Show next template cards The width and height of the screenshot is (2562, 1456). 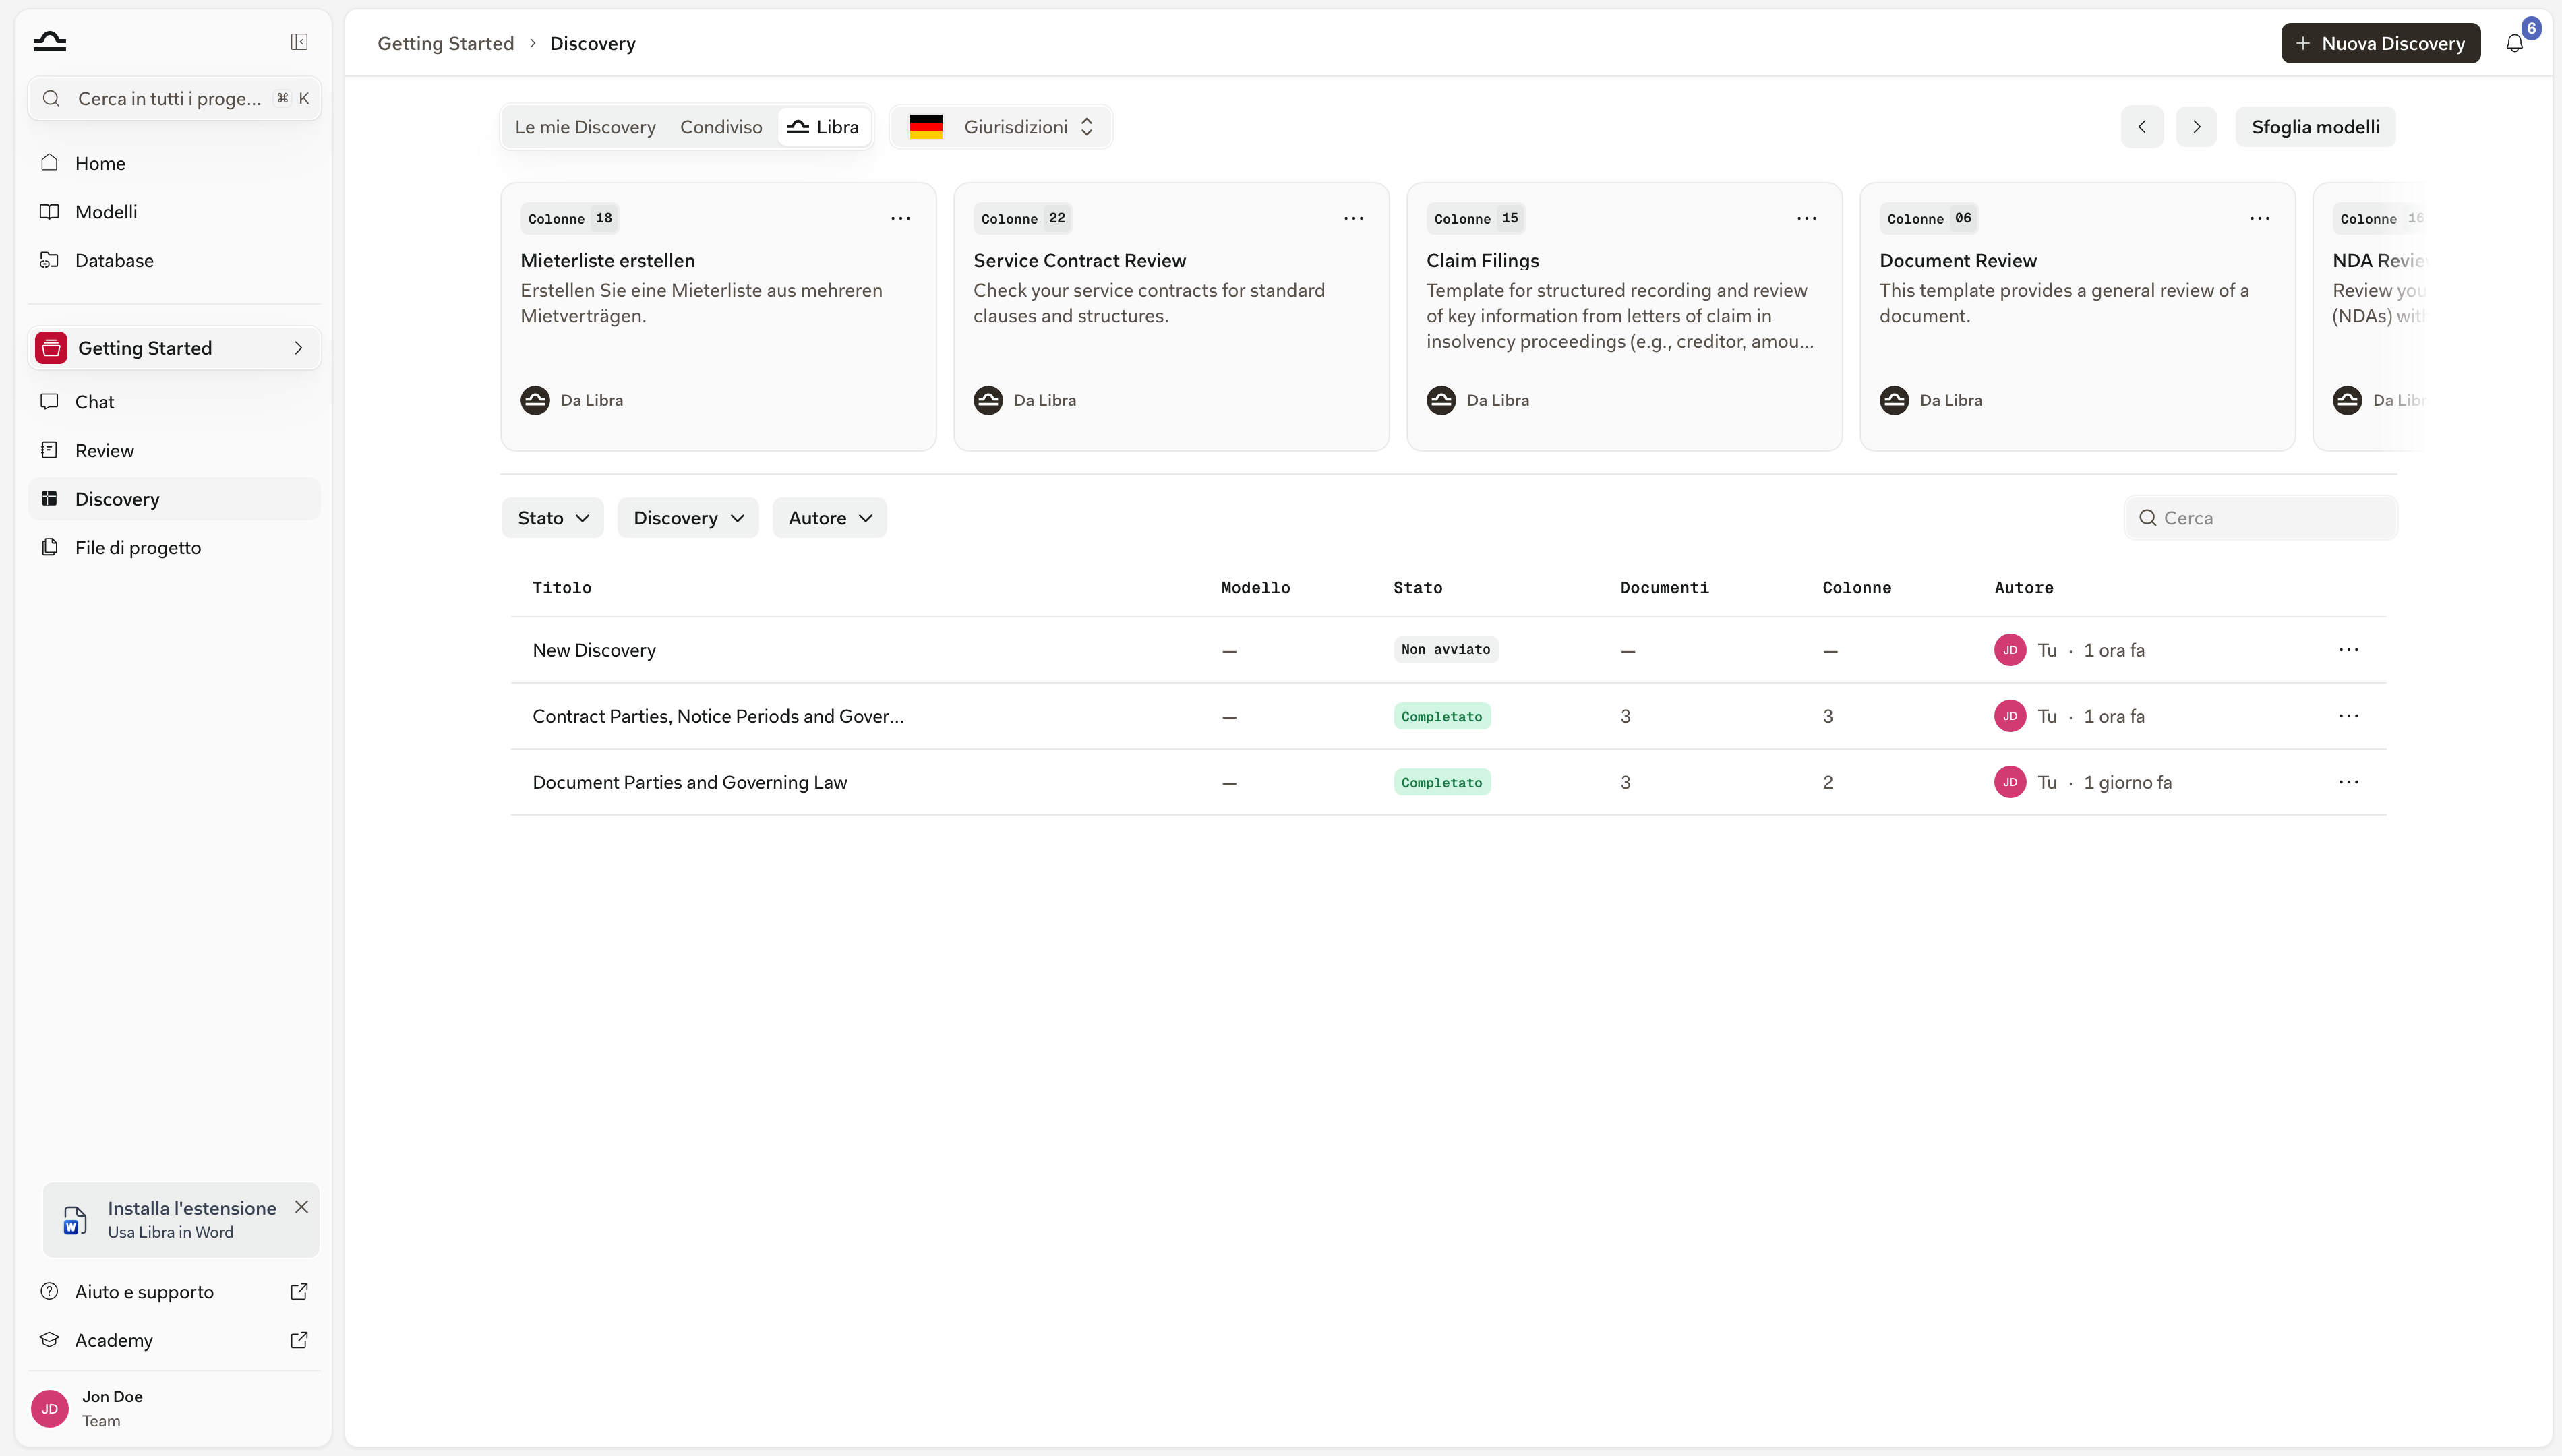click(2196, 127)
